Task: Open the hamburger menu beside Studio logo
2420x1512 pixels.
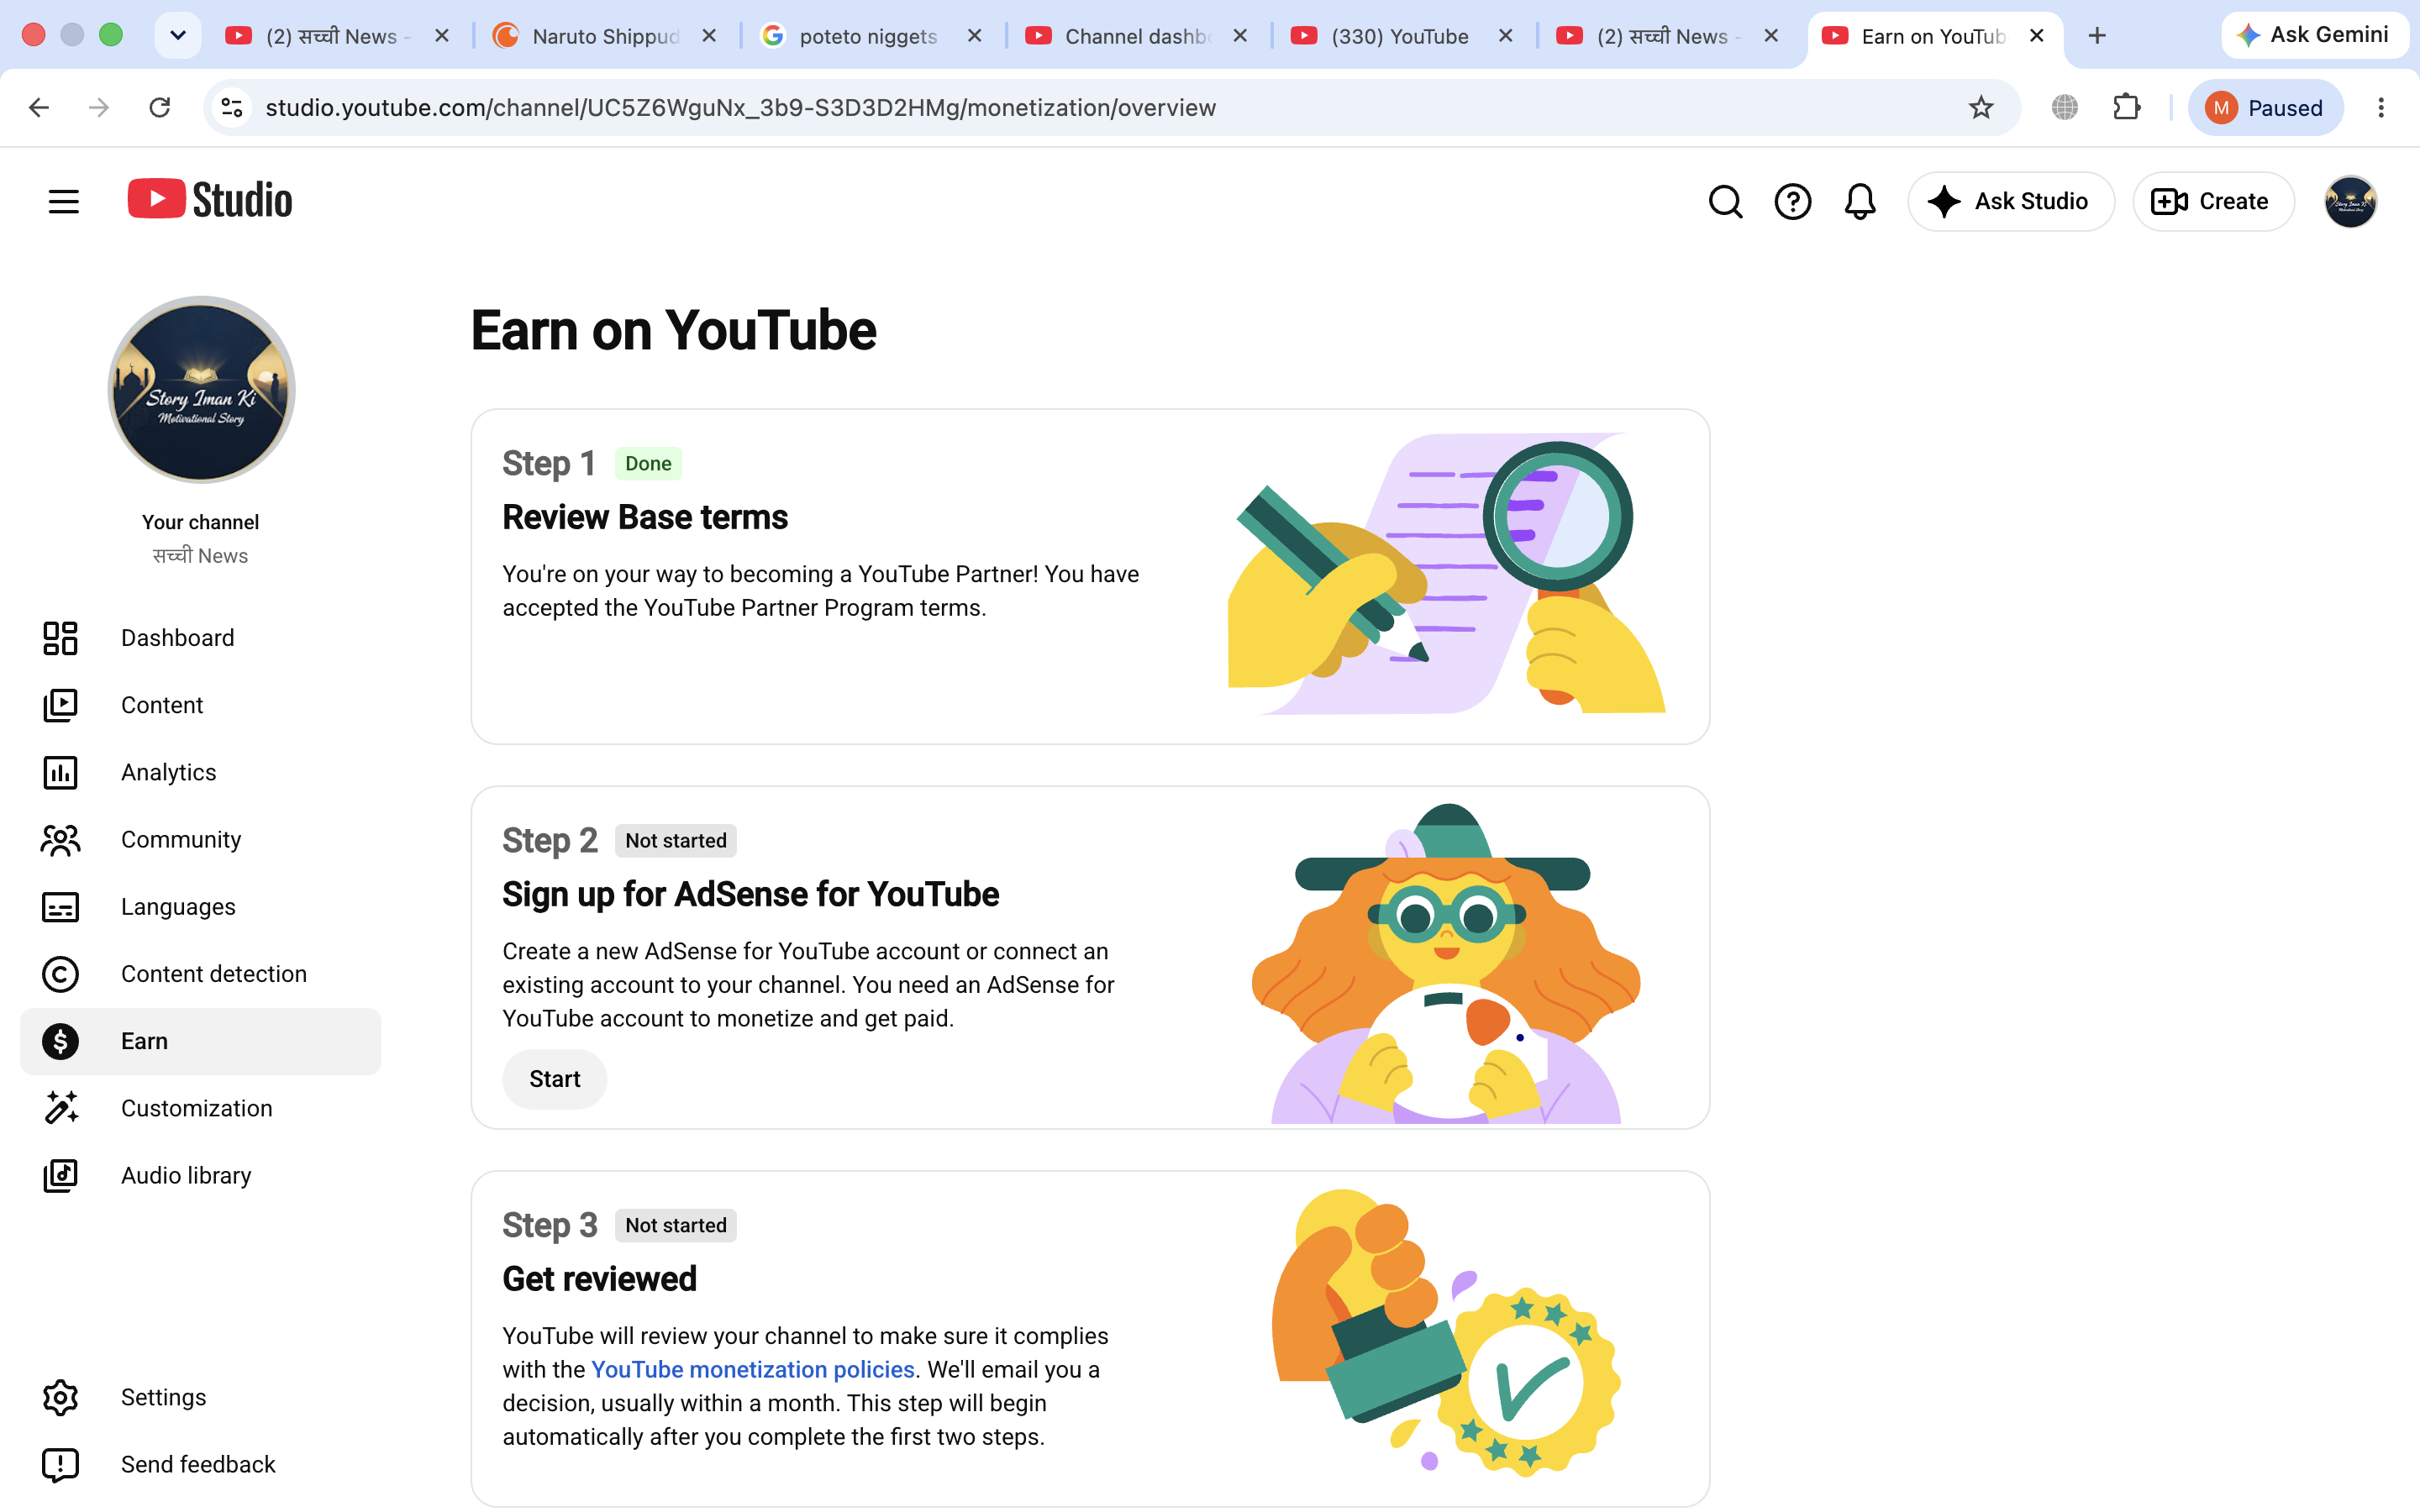Action: (x=63, y=201)
